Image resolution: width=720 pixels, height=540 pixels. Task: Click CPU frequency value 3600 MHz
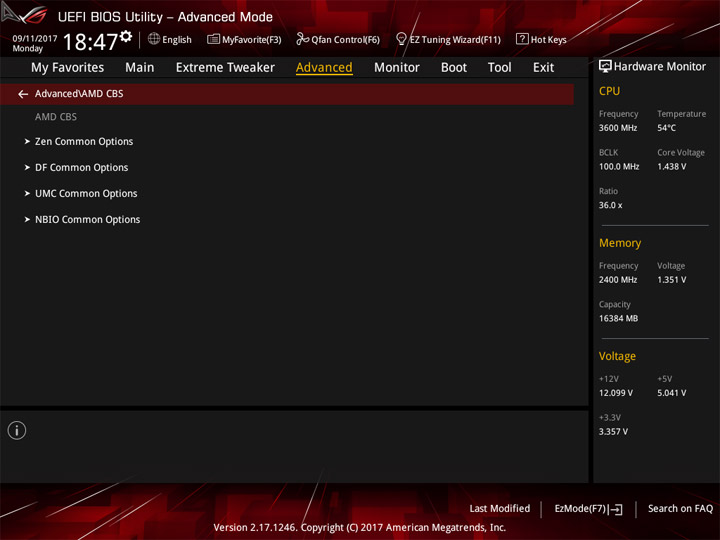(x=618, y=128)
